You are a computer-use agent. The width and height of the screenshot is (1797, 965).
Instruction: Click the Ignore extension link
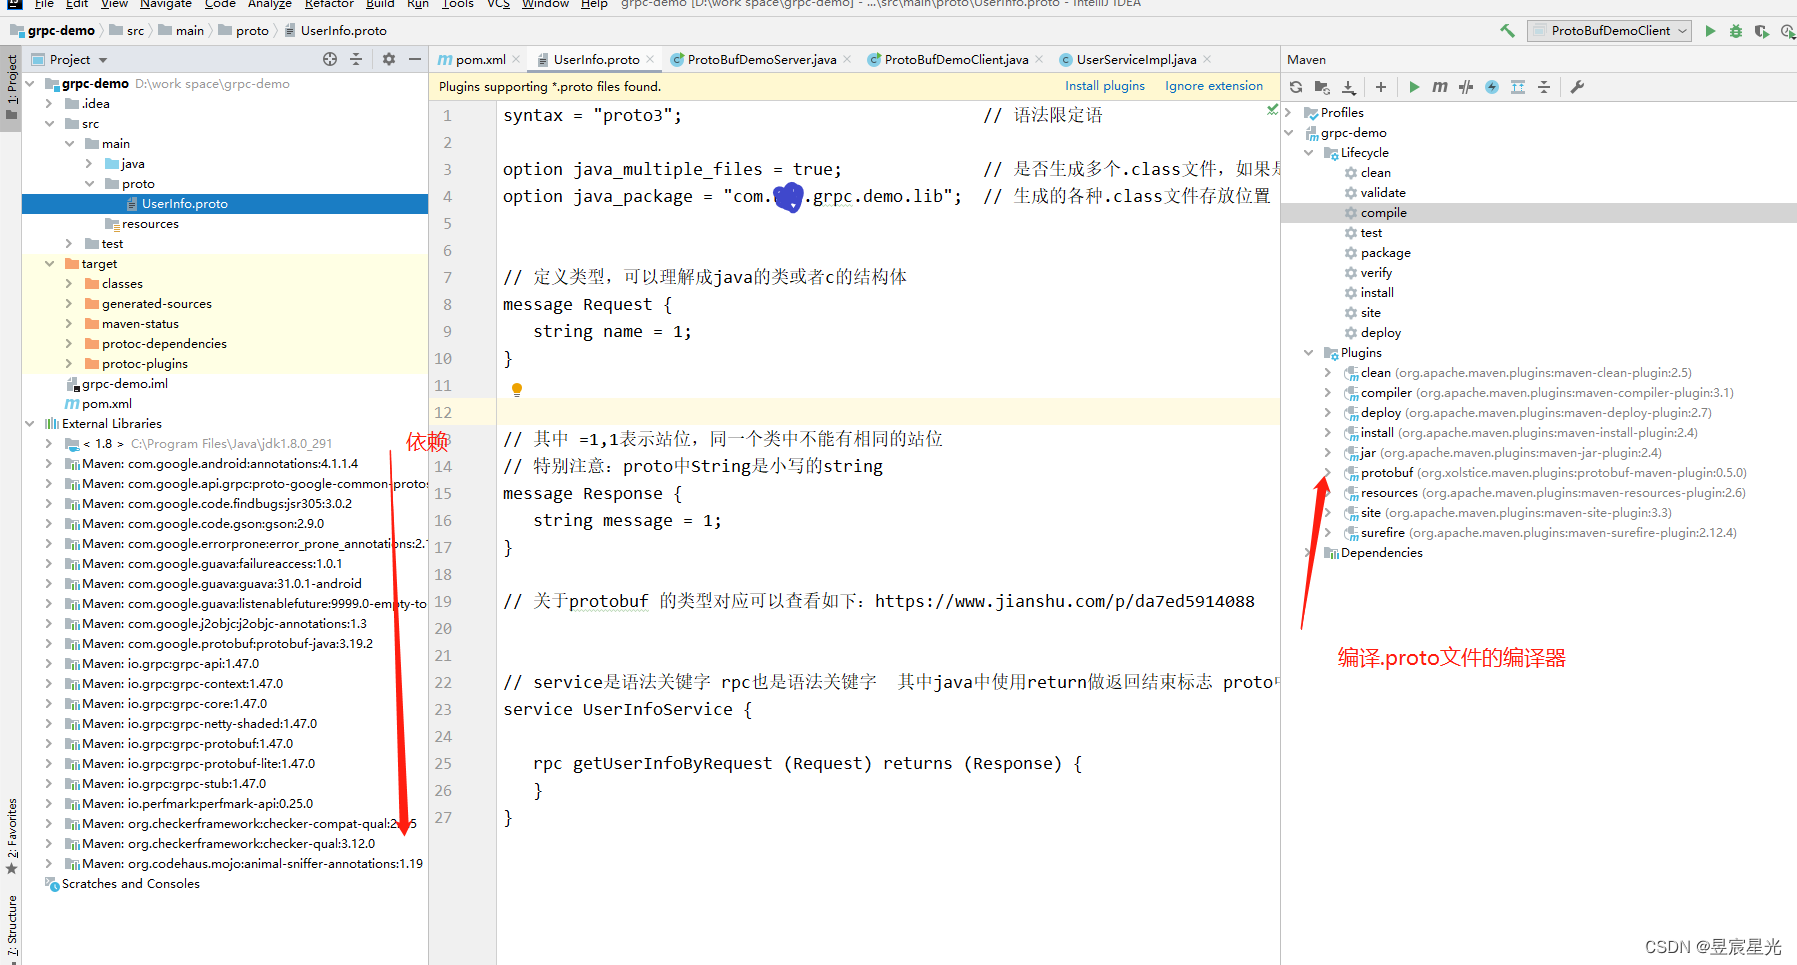[1214, 86]
